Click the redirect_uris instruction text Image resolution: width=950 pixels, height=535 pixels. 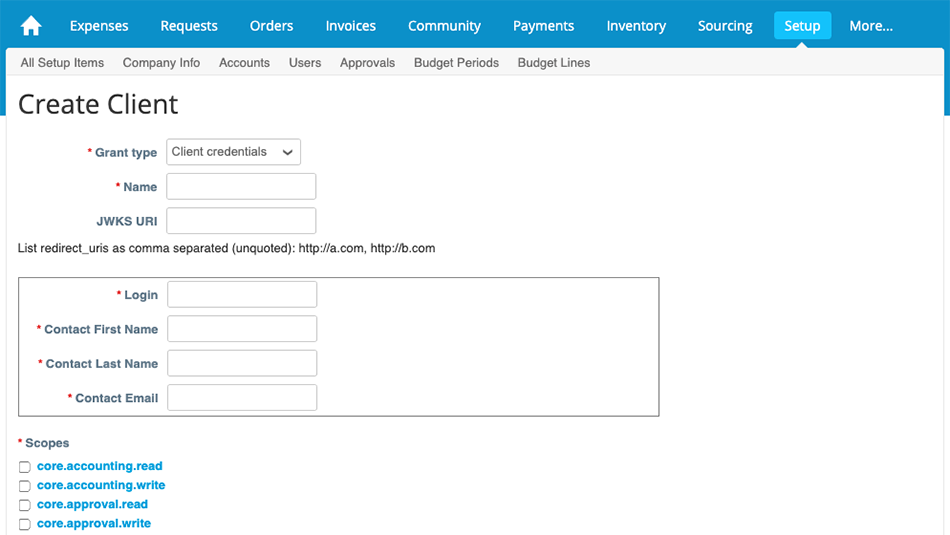(x=227, y=248)
